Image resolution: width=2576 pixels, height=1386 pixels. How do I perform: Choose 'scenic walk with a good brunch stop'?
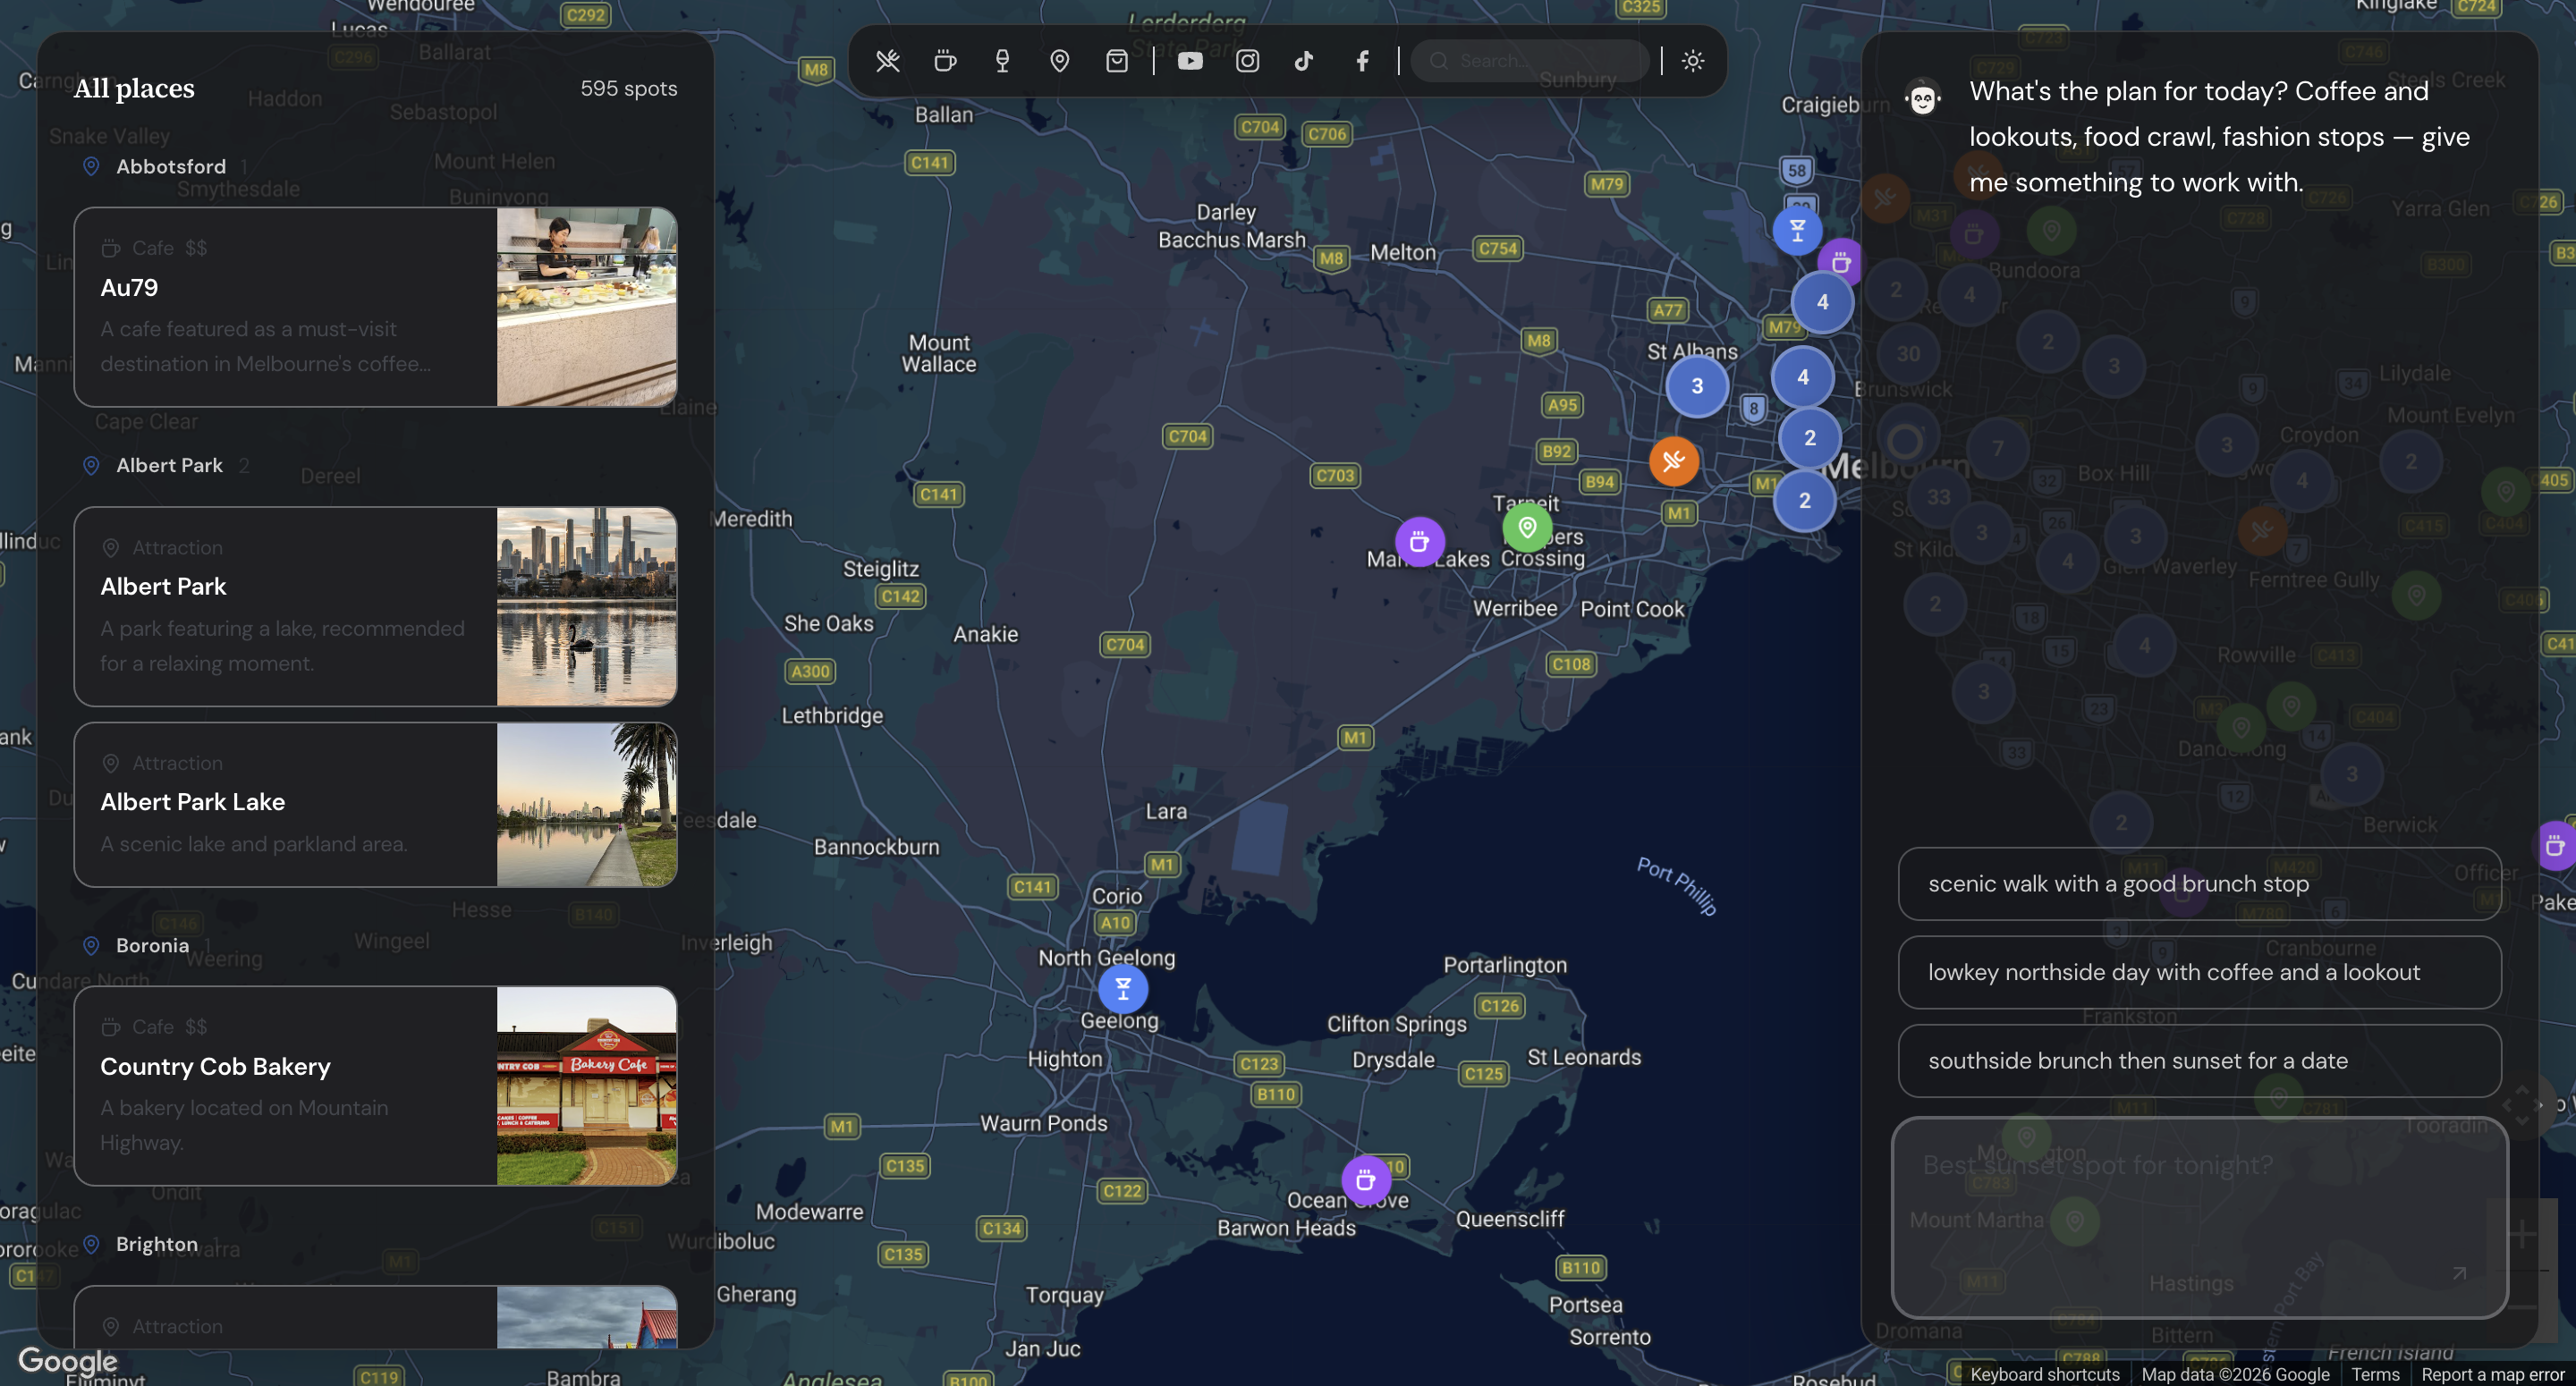tap(2198, 884)
